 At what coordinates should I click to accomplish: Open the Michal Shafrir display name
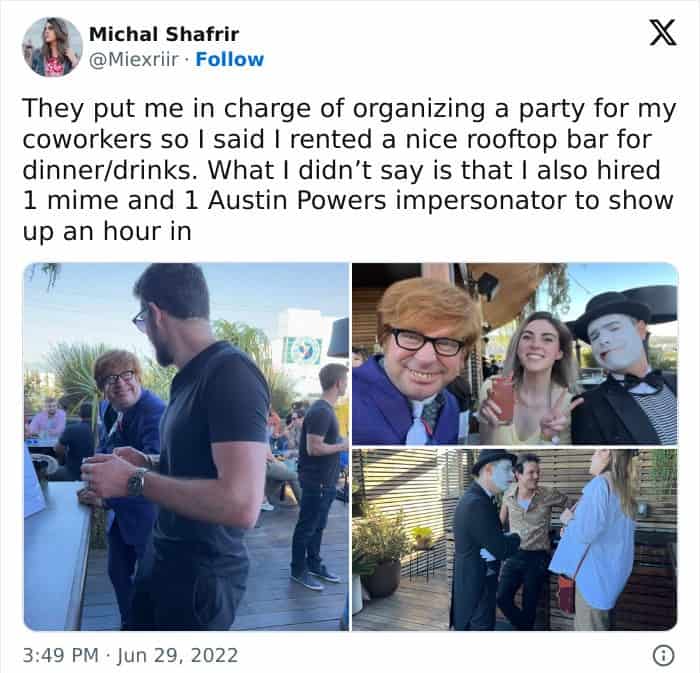[164, 34]
